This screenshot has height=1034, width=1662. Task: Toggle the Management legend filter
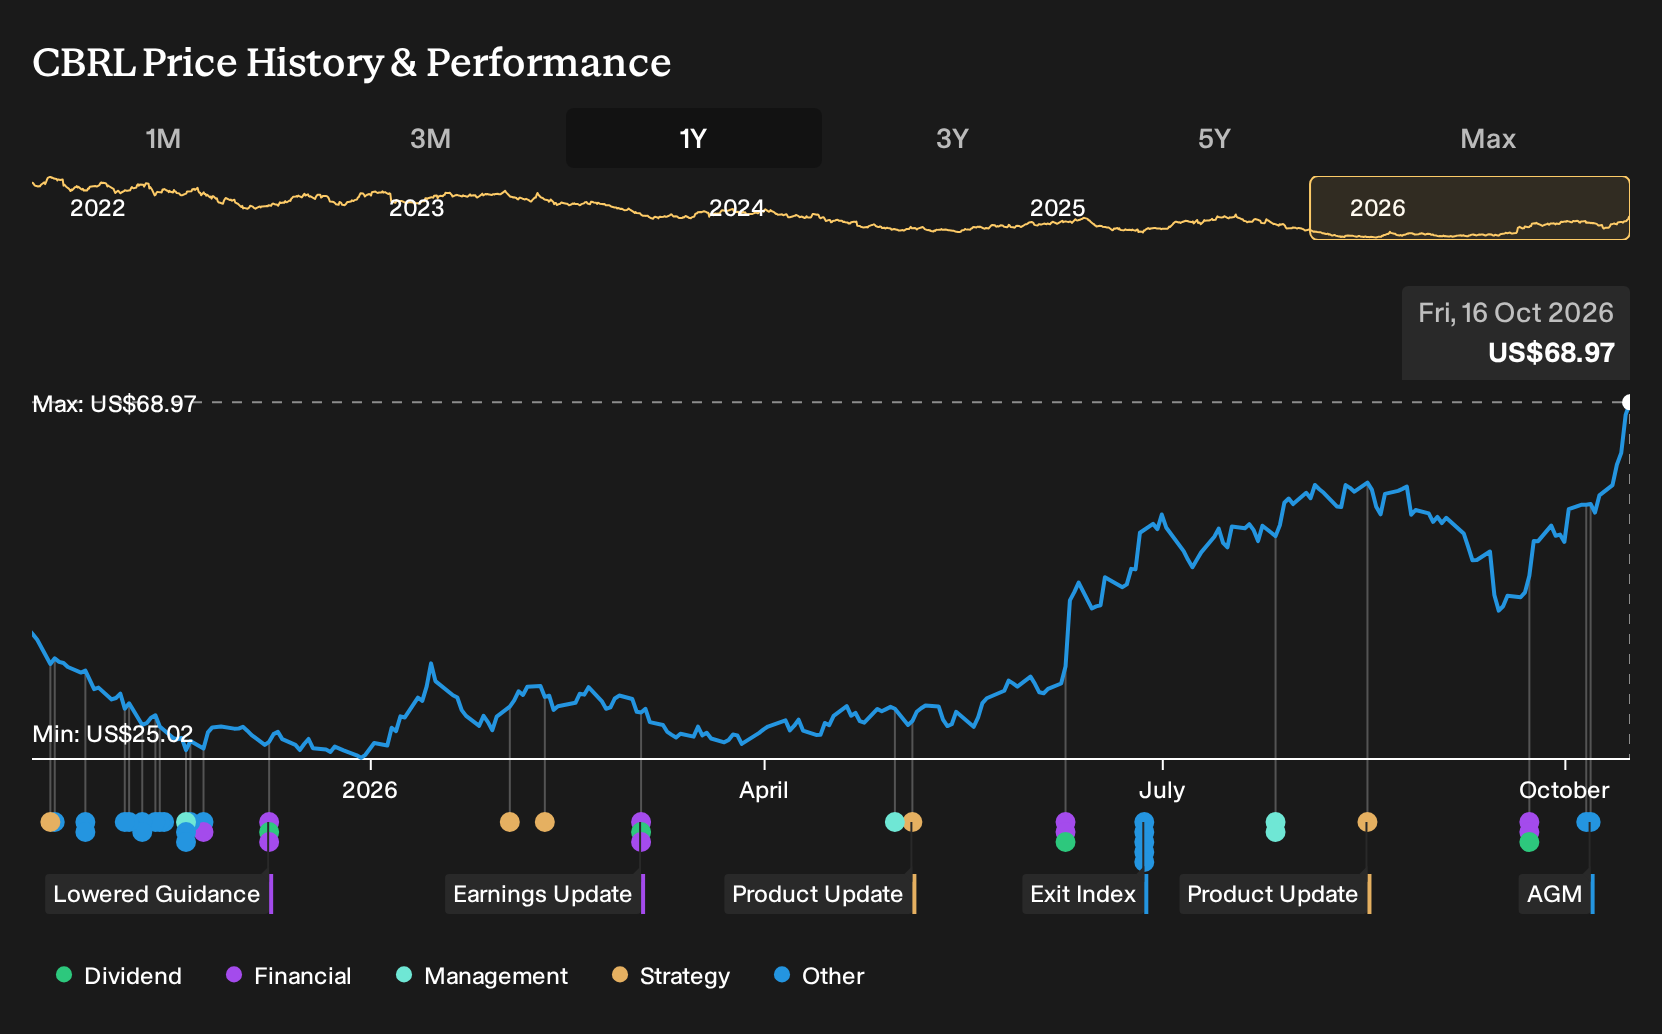[x=482, y=976]
